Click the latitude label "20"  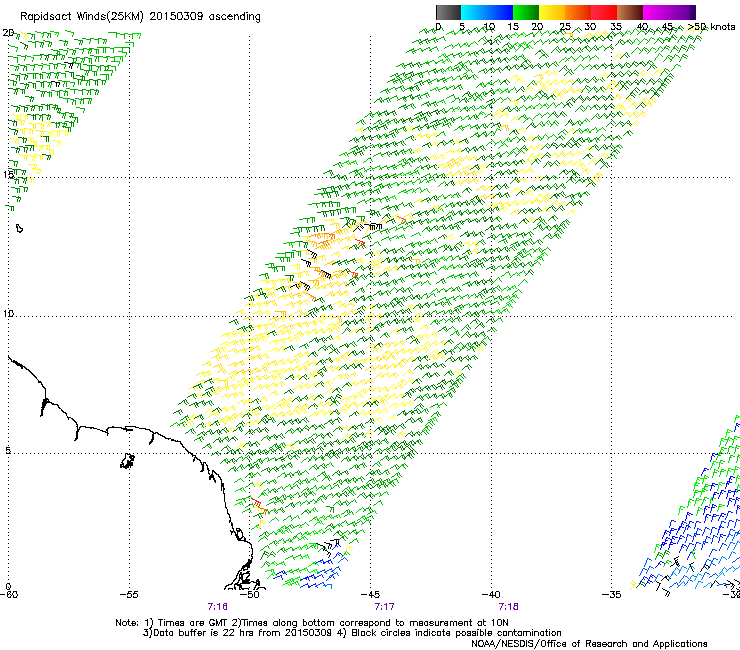(x=8, y=33)
